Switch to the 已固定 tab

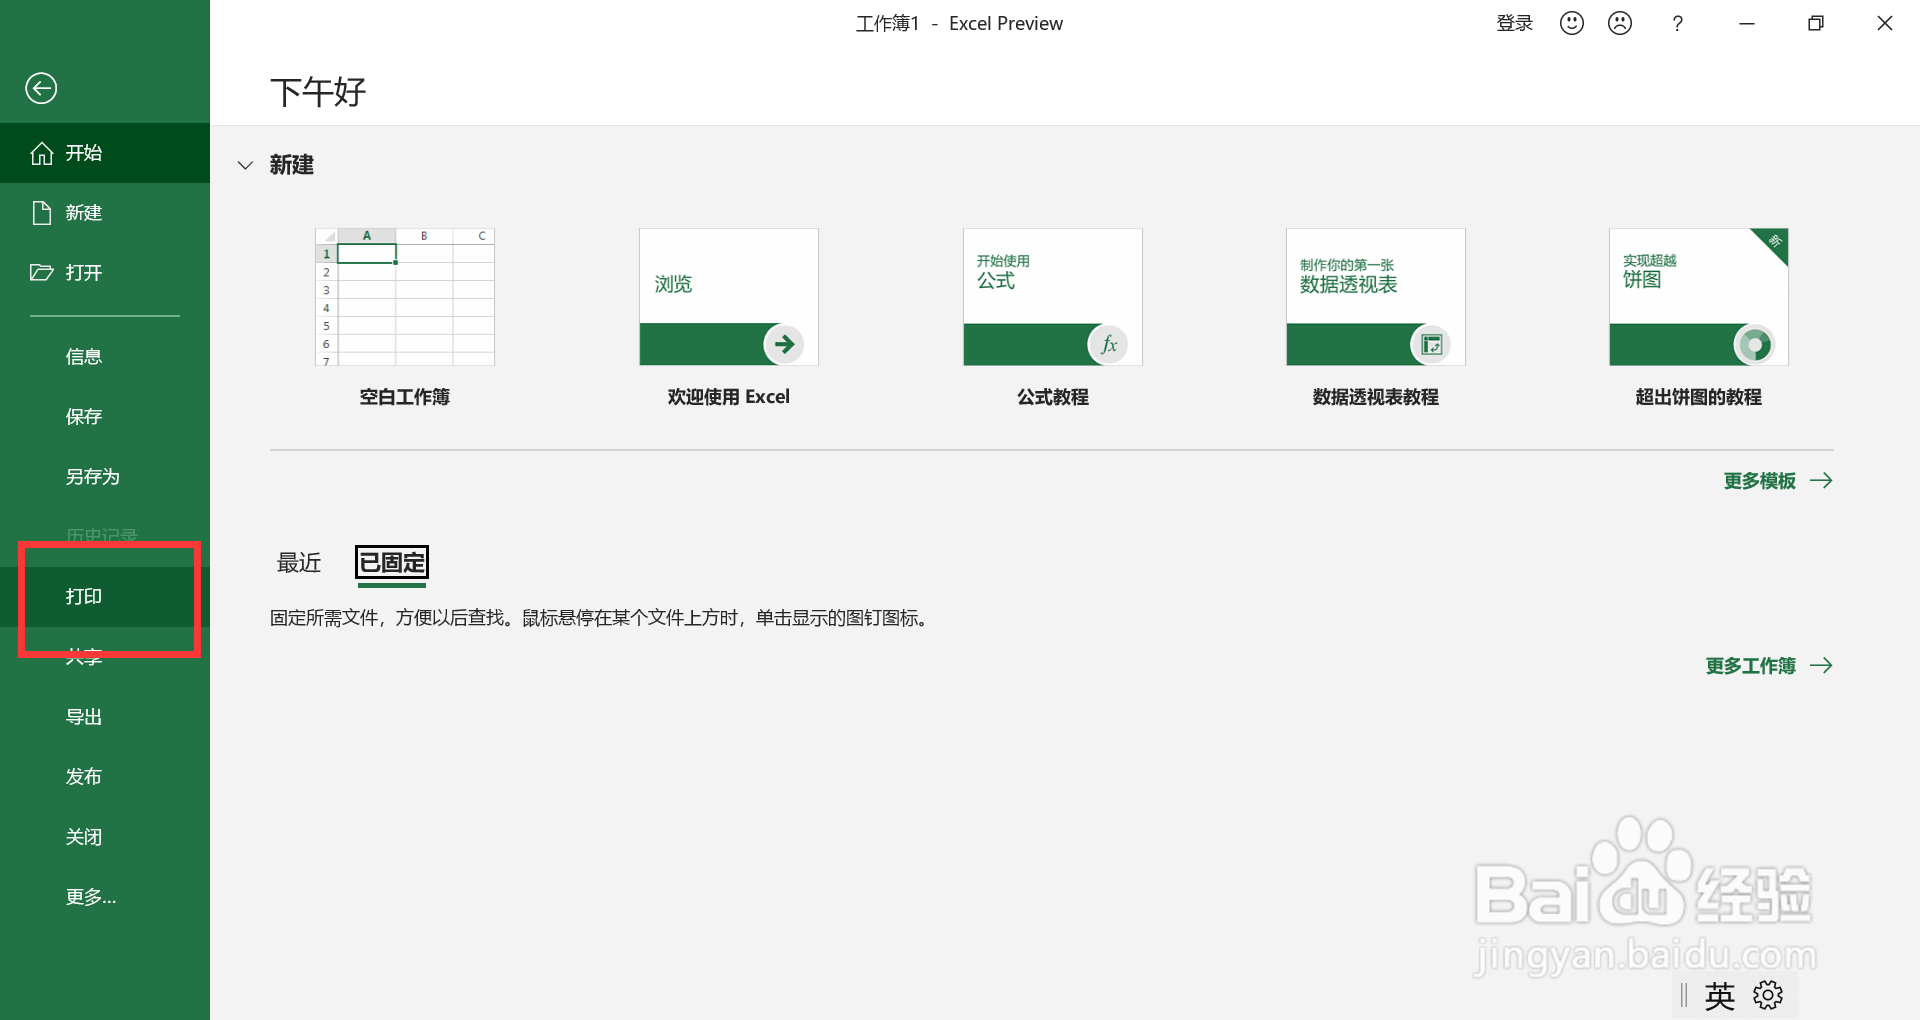pyautogui.click(x=392, y=563)
